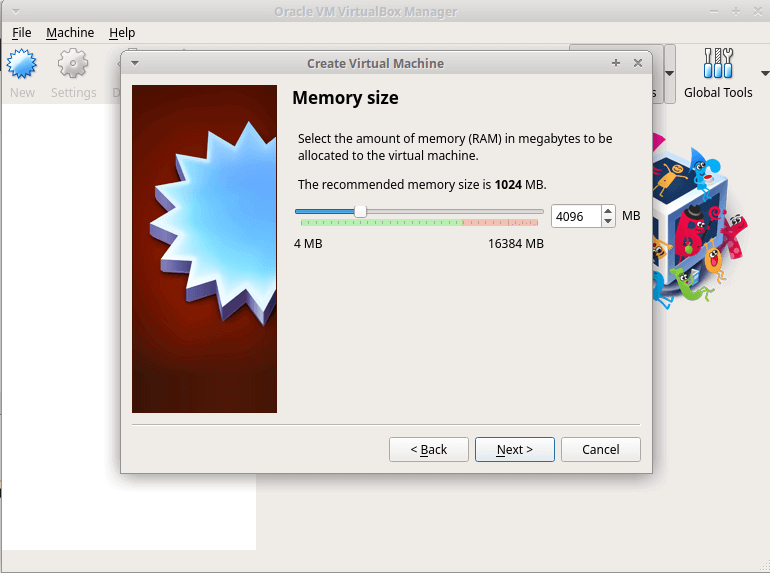
Task: Click the New virtual machine icon
Action: pyautogui.click(x=22, y=64)
